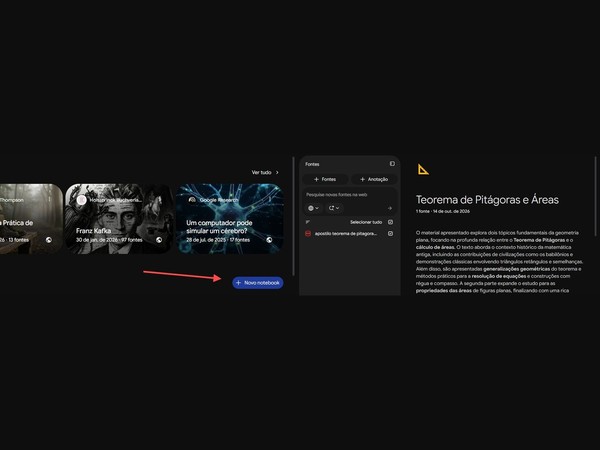Open the source 'apostila teorema de pitagora...'
The width and height of the screenshot is (600, 450).
pyautogui.click(x=346, y=233)
